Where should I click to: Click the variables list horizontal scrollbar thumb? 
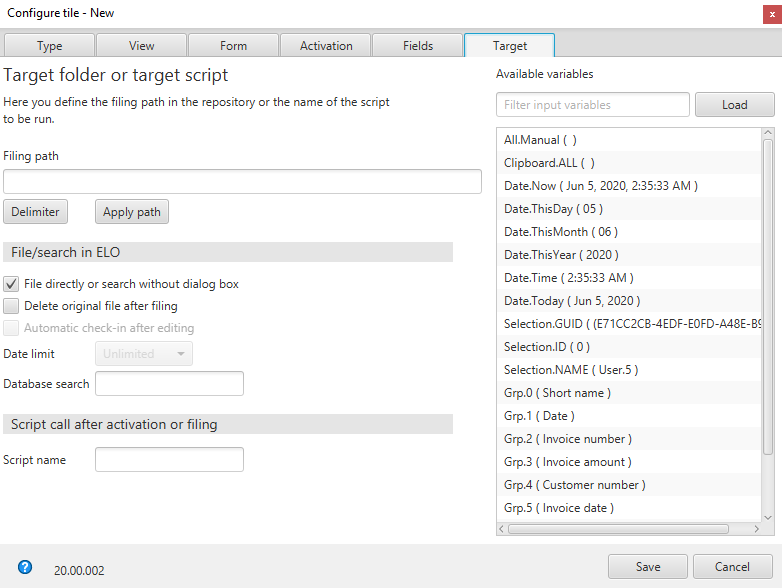click(618, 529)
